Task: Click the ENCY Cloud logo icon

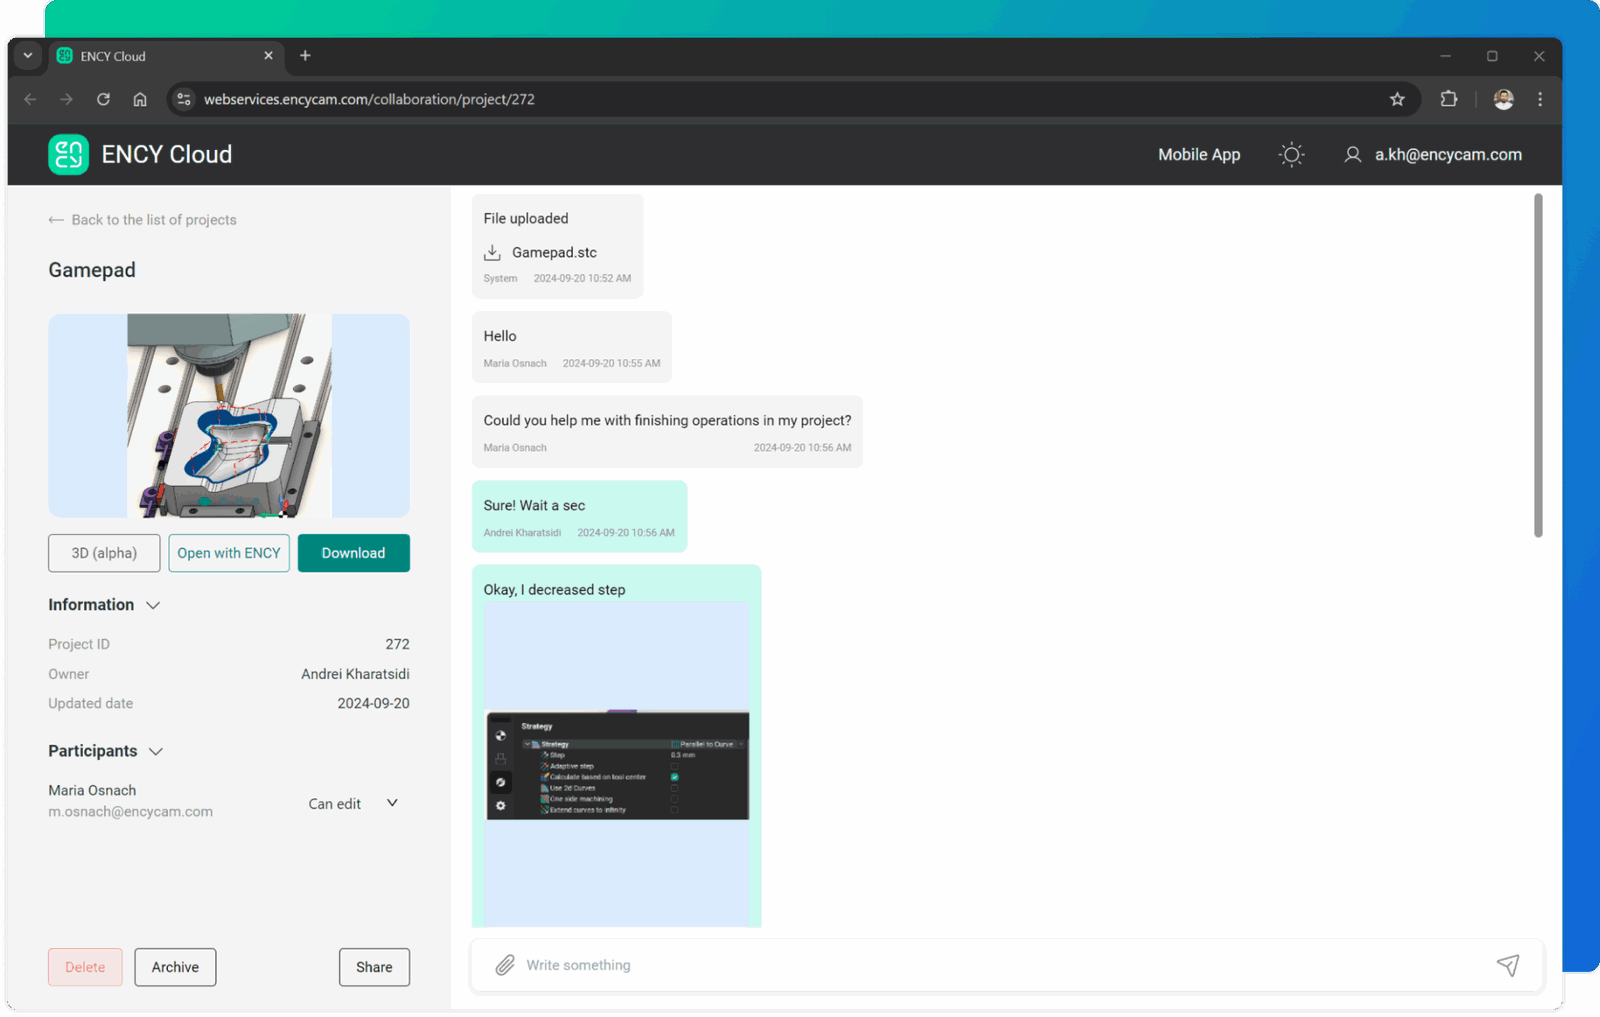Action: coord(69,155)
